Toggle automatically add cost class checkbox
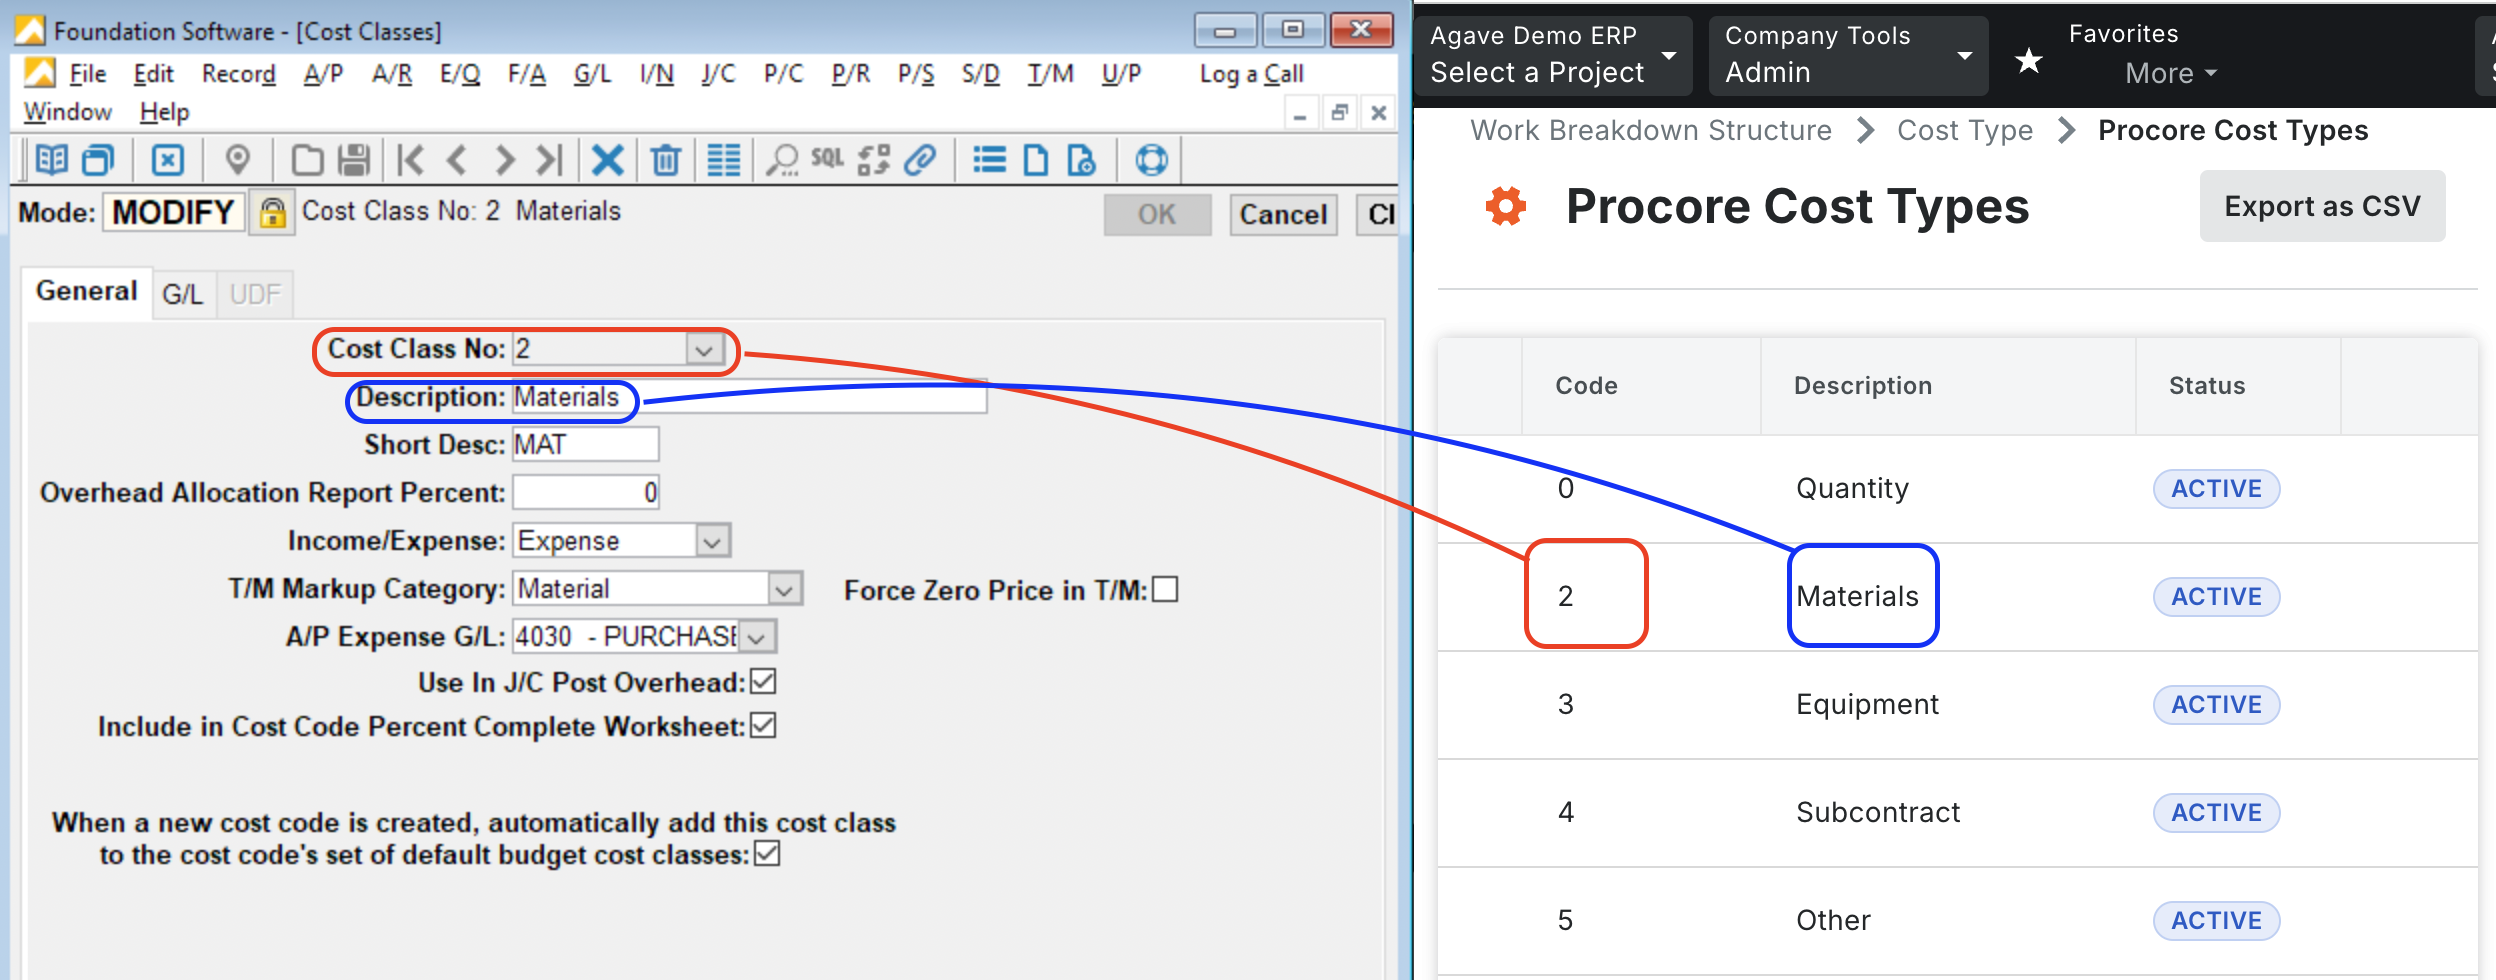 767,853
